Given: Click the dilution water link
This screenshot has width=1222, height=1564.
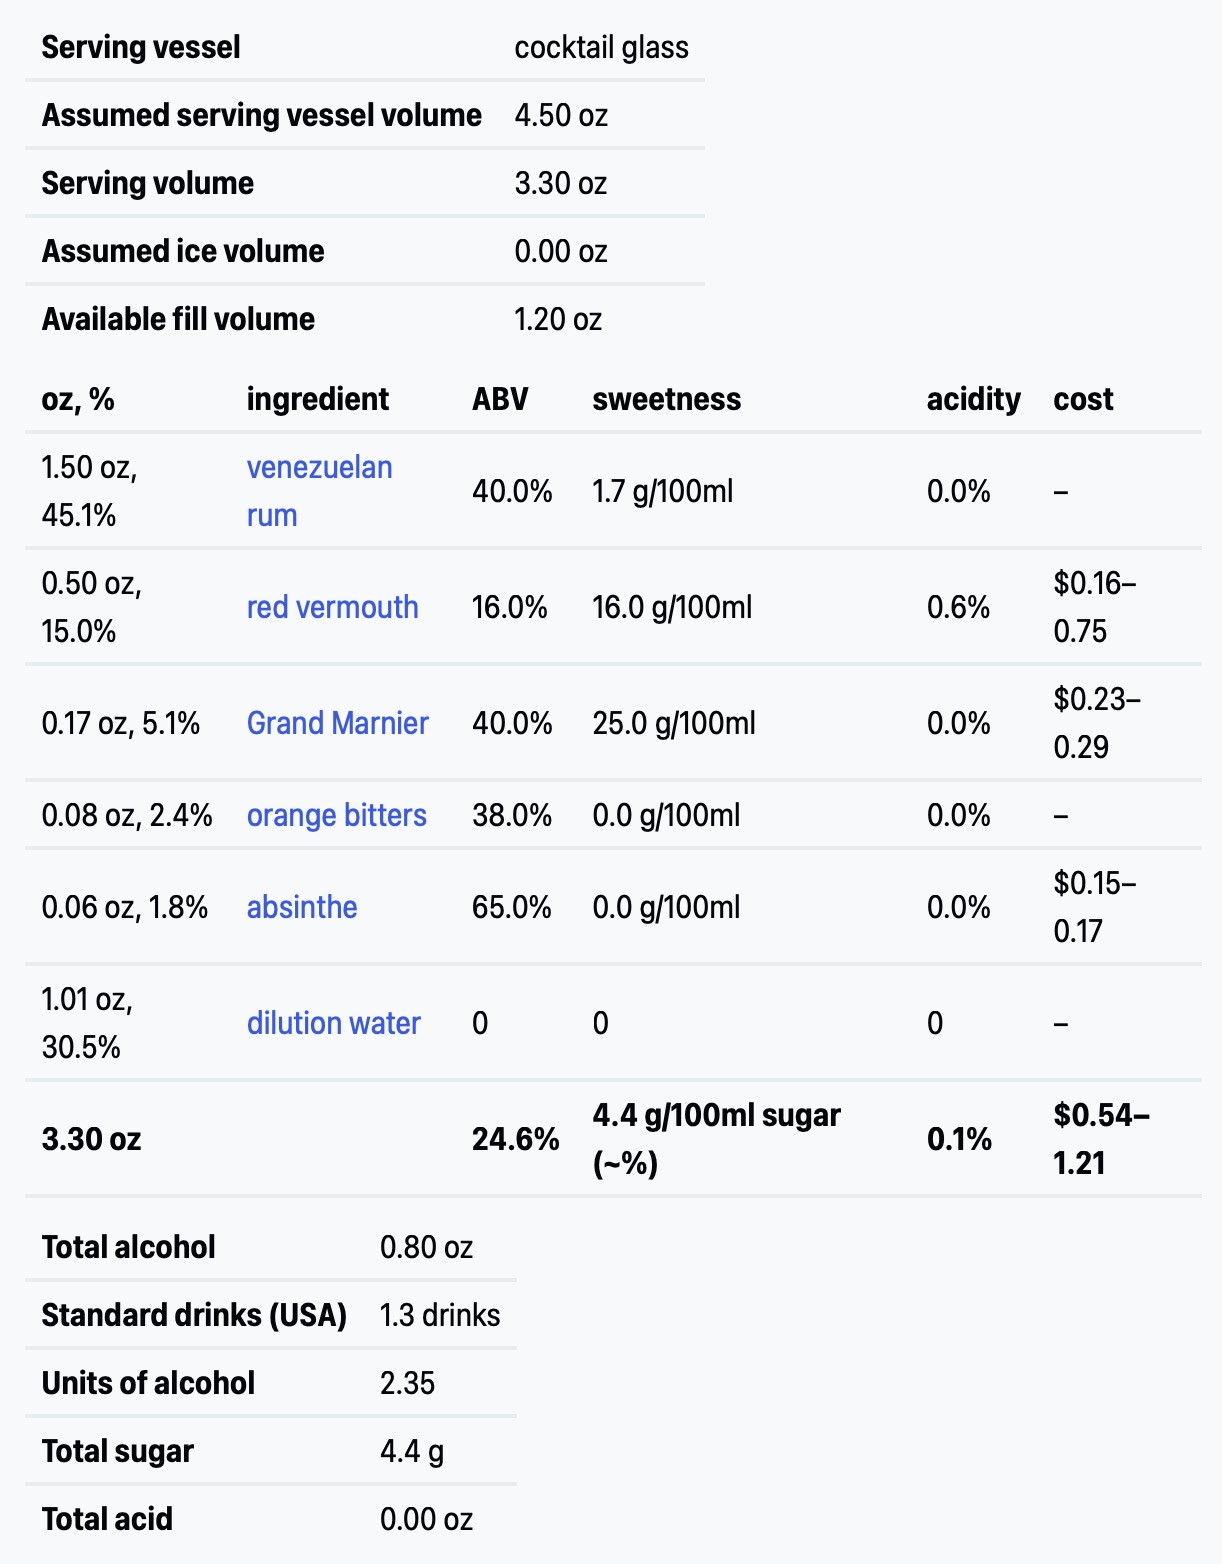Looking at the screenshot, I should click(x=333, y=1023).
